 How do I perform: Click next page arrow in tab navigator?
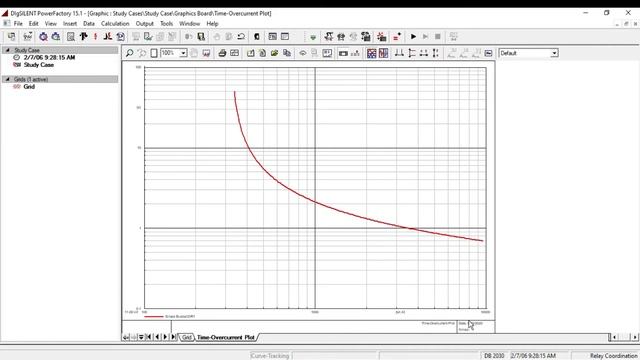[x=165, y=337]
